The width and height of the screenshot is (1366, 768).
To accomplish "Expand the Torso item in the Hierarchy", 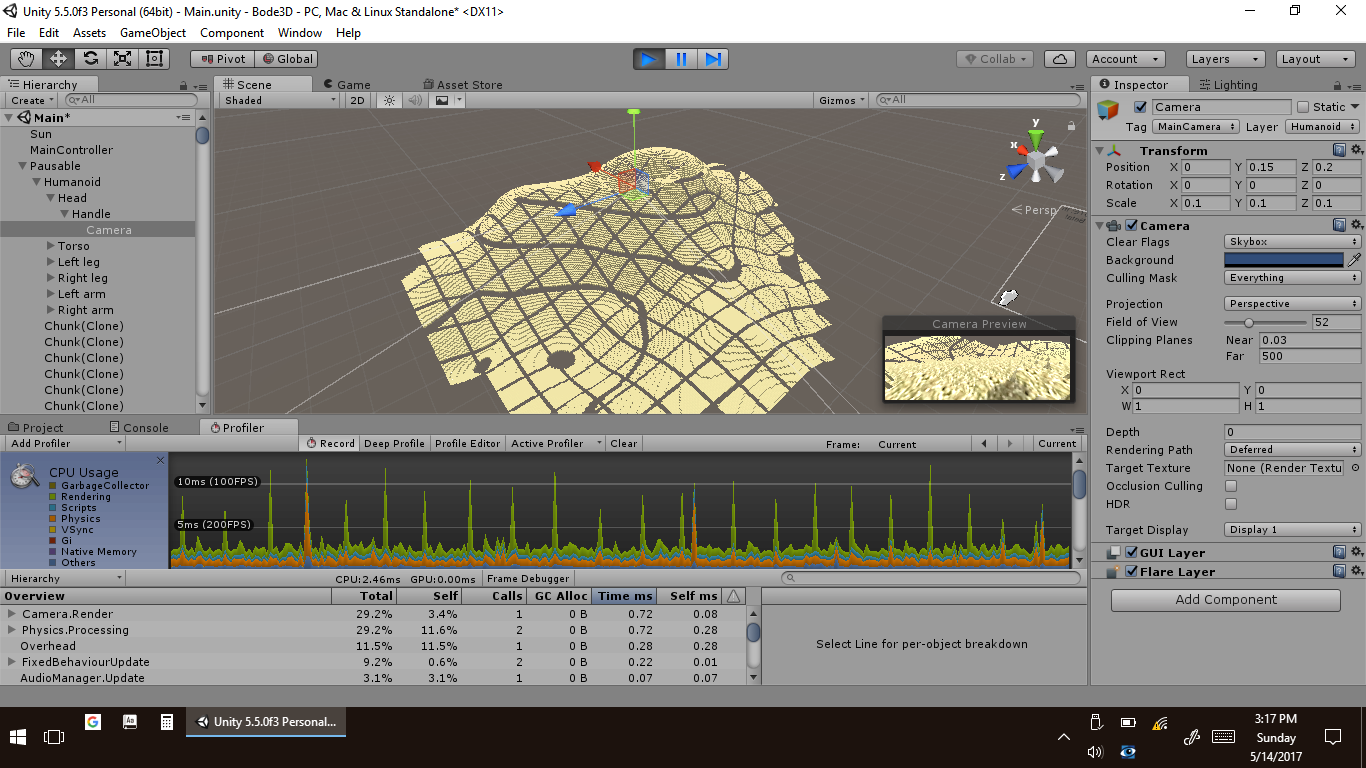I will (x=50, y=246).
